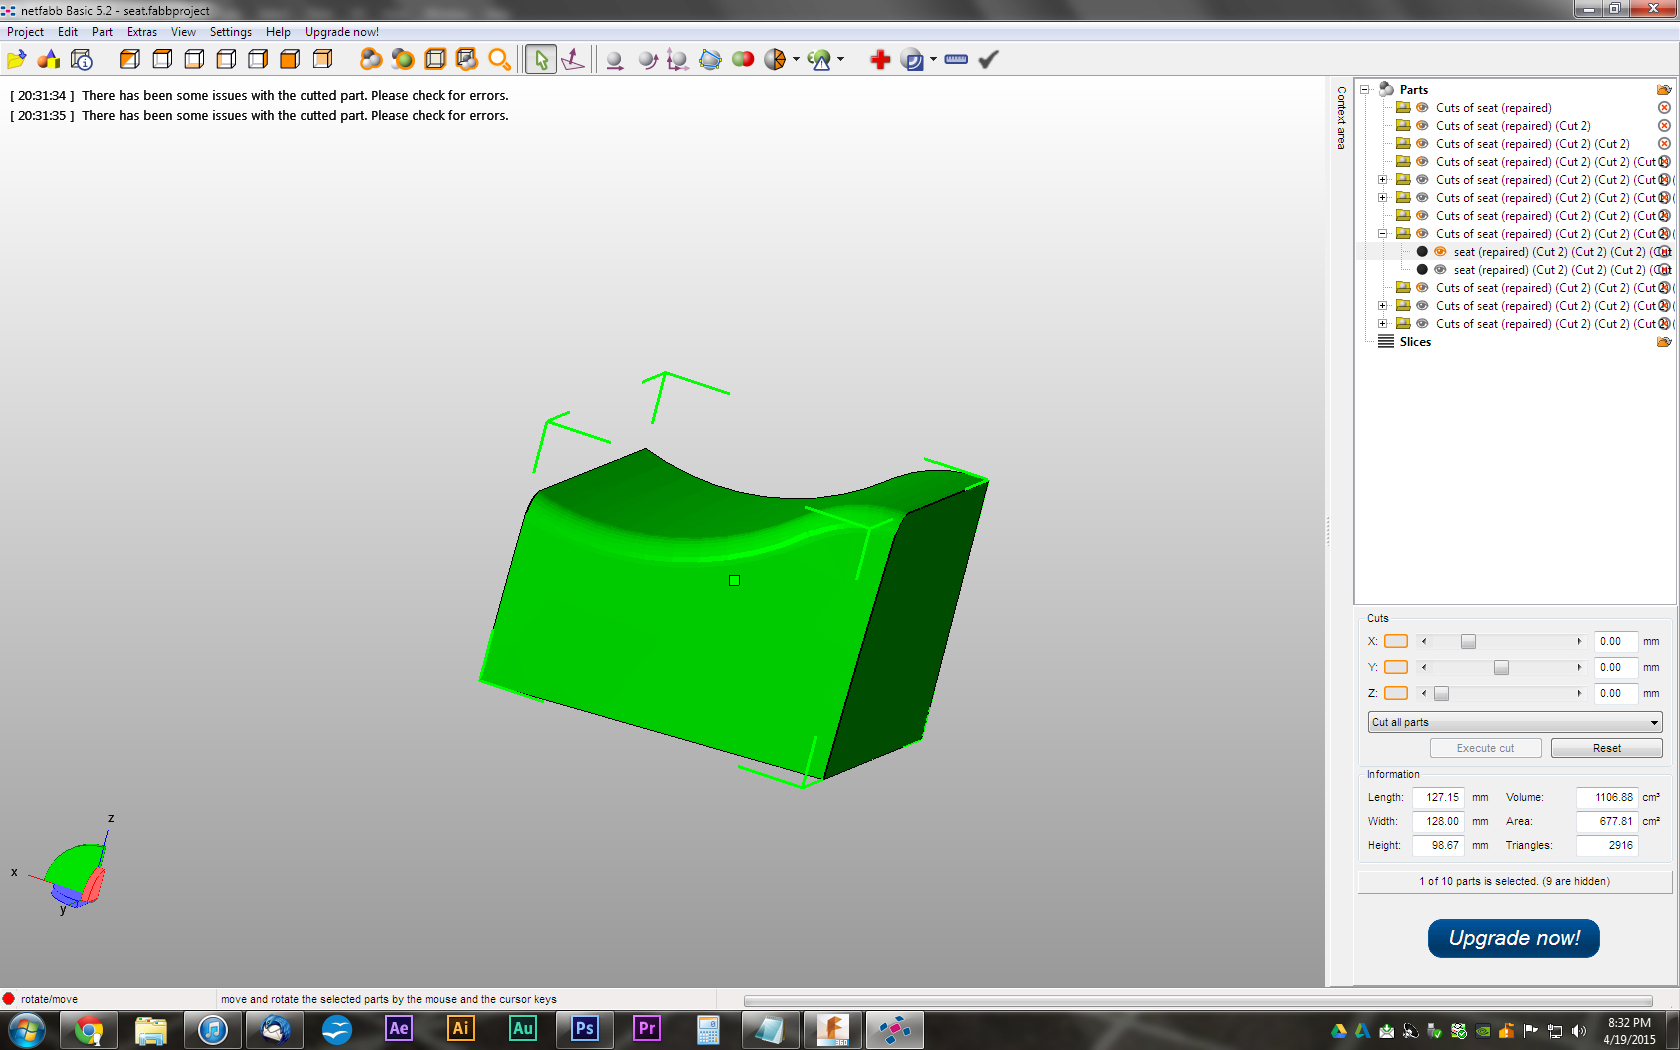
Task: Click the black checkmark toolbar icon
Action: 988,60
